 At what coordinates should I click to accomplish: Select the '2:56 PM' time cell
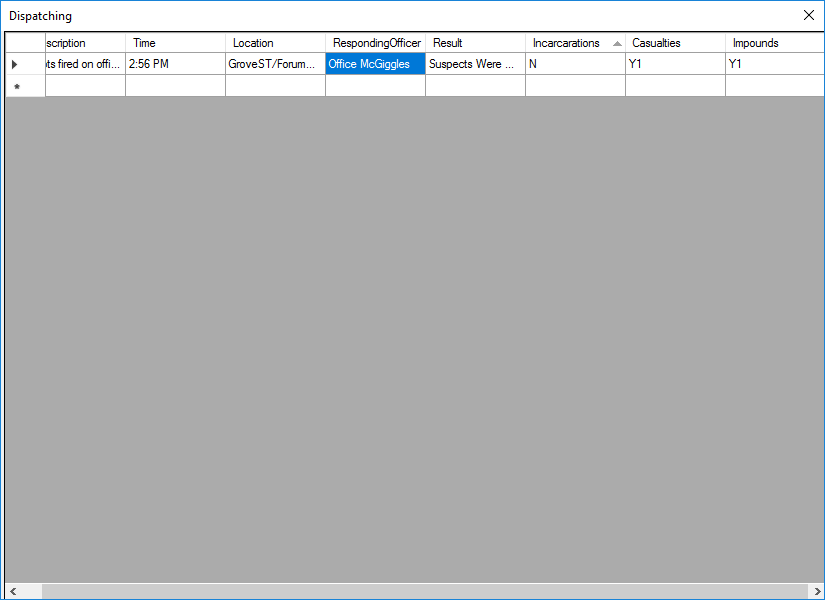click(x=175, y=64)
